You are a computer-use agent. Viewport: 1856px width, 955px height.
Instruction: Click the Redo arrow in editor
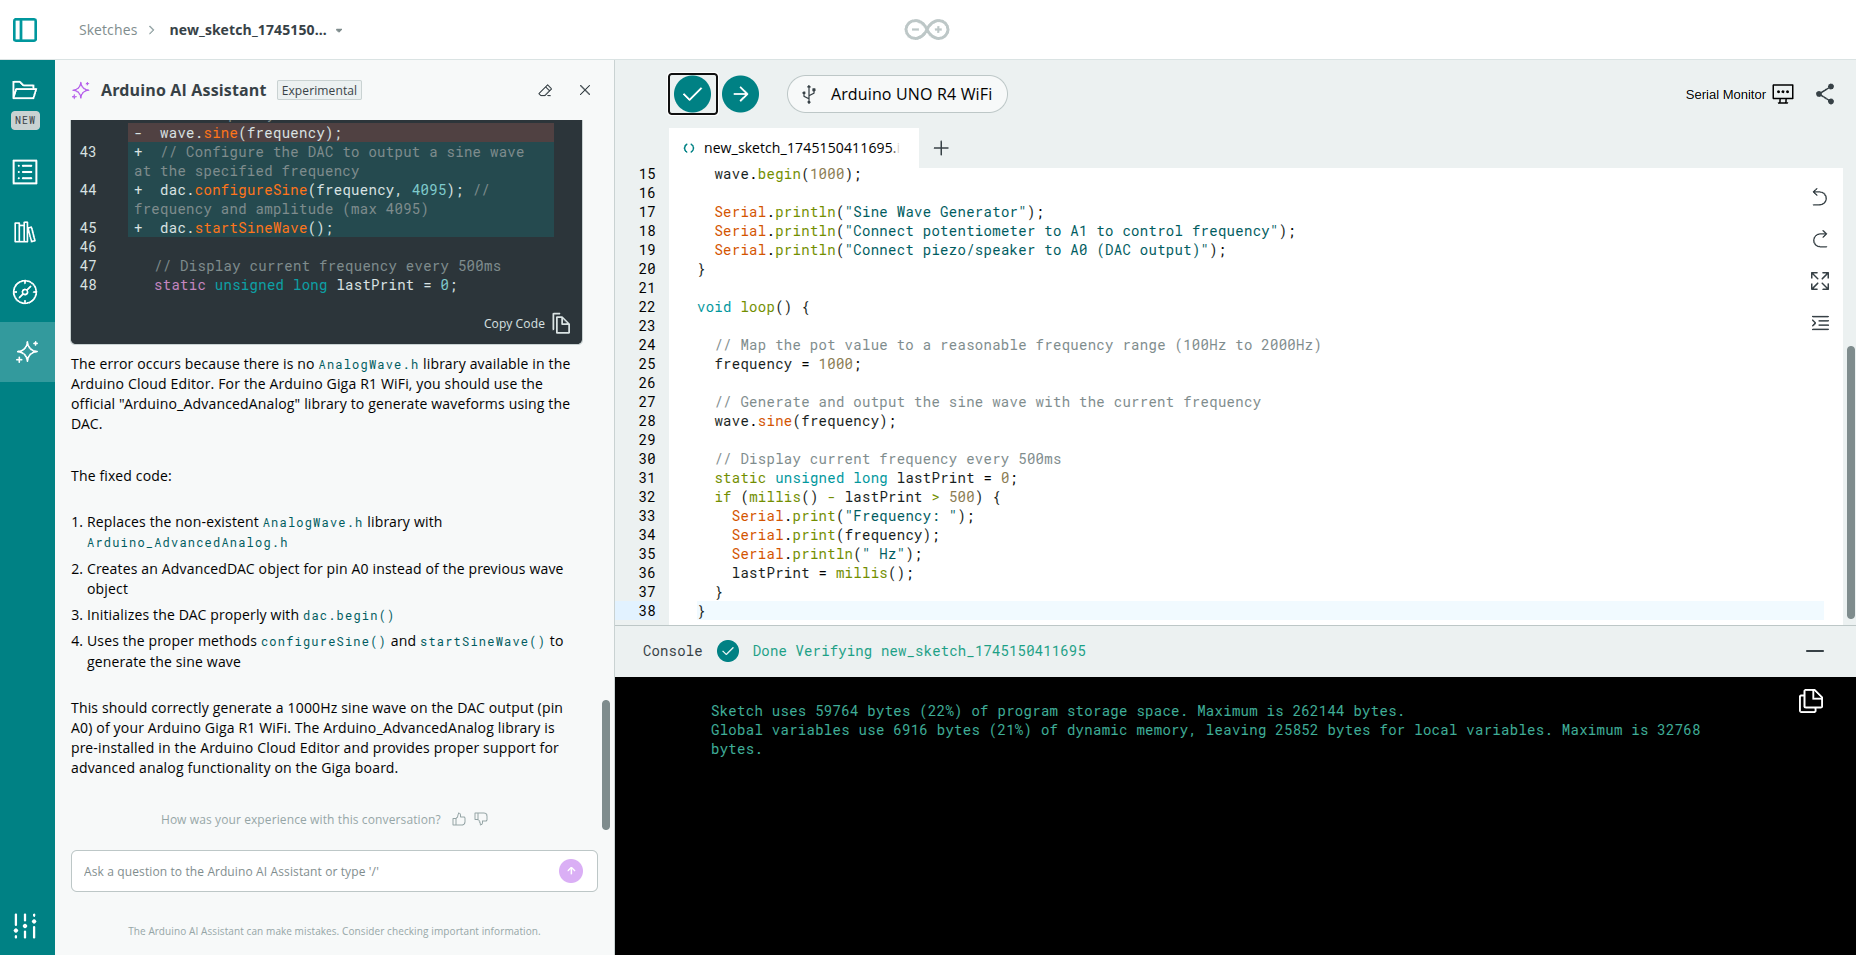click(x=1819, y=239)
